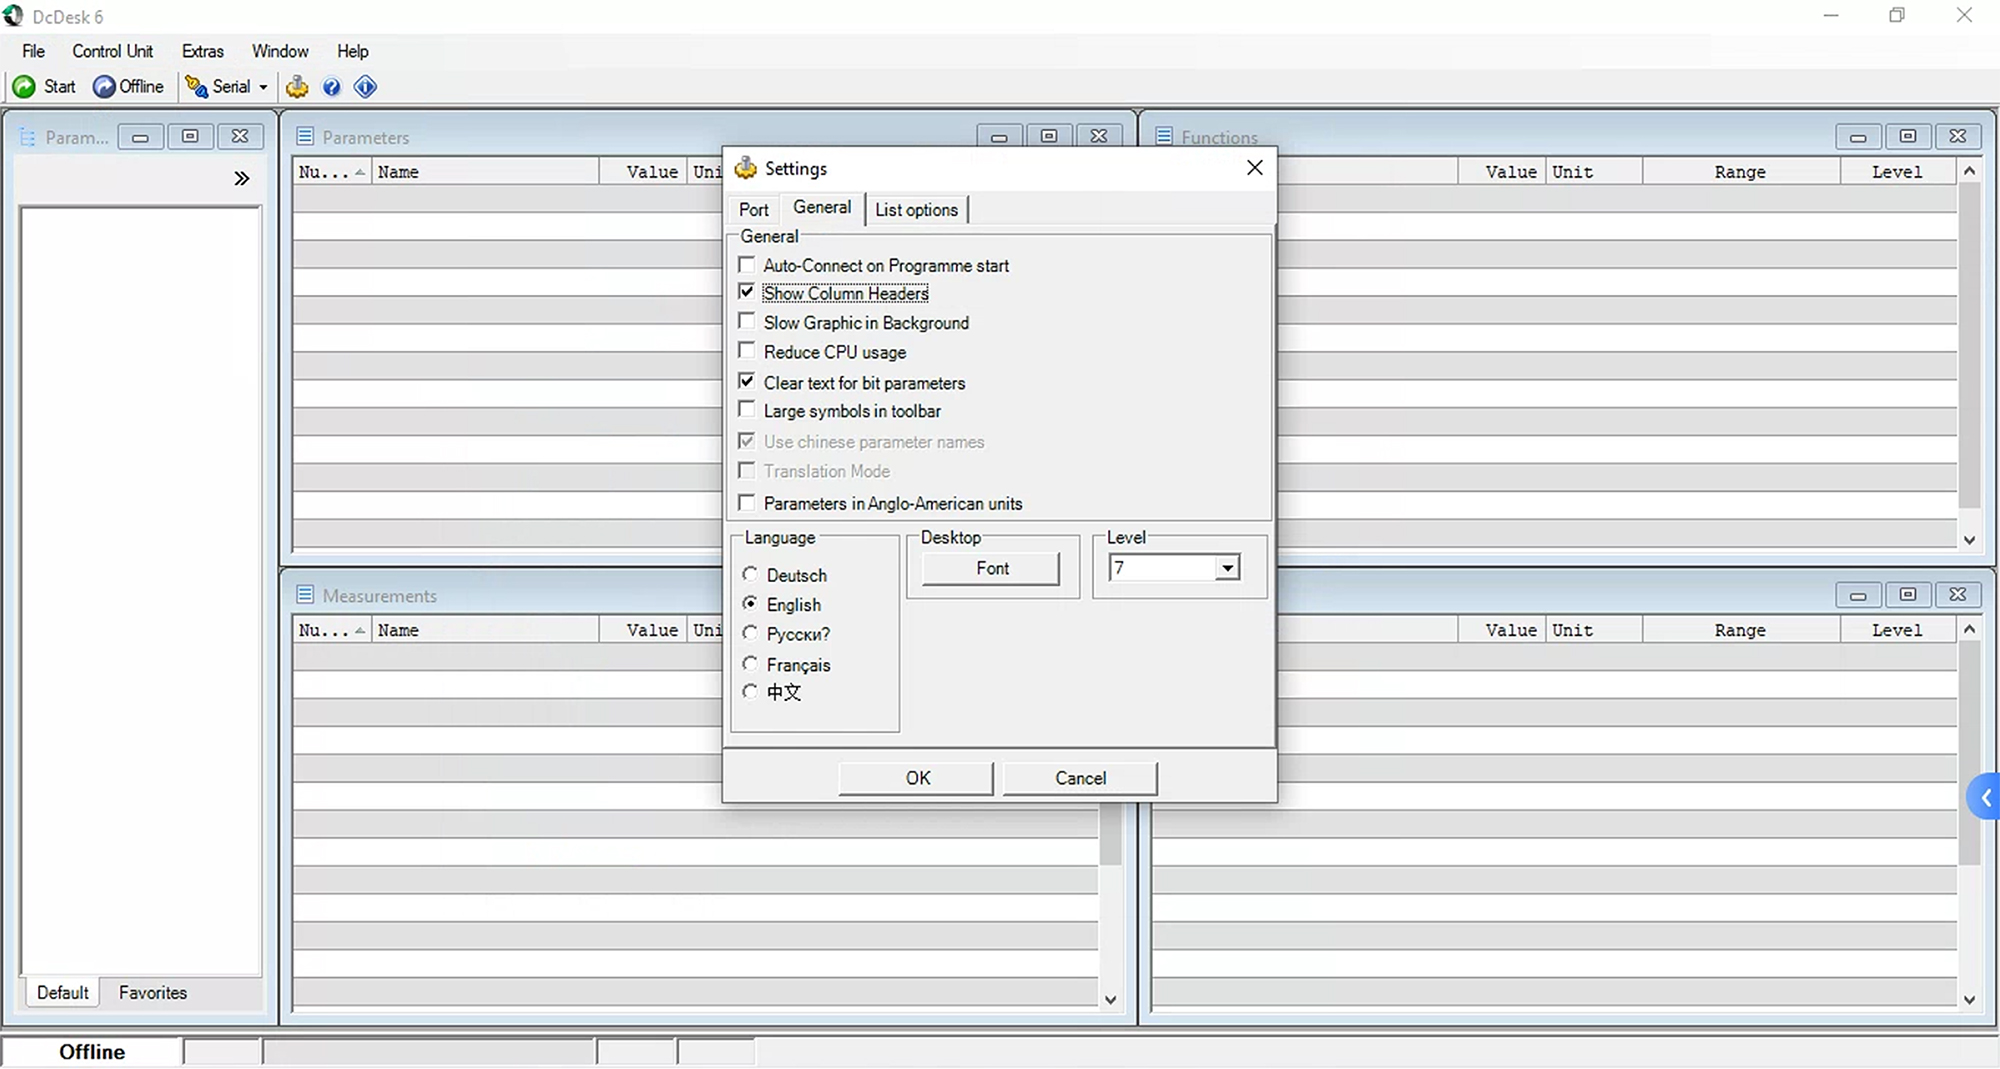Disable Show Column Headers
The image size is (2000, 1069).
[x=747, y=291]
